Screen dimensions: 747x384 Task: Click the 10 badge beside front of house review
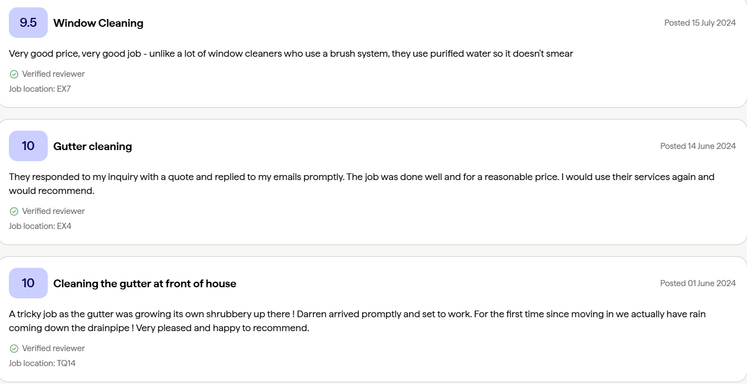tap(28, 283)
